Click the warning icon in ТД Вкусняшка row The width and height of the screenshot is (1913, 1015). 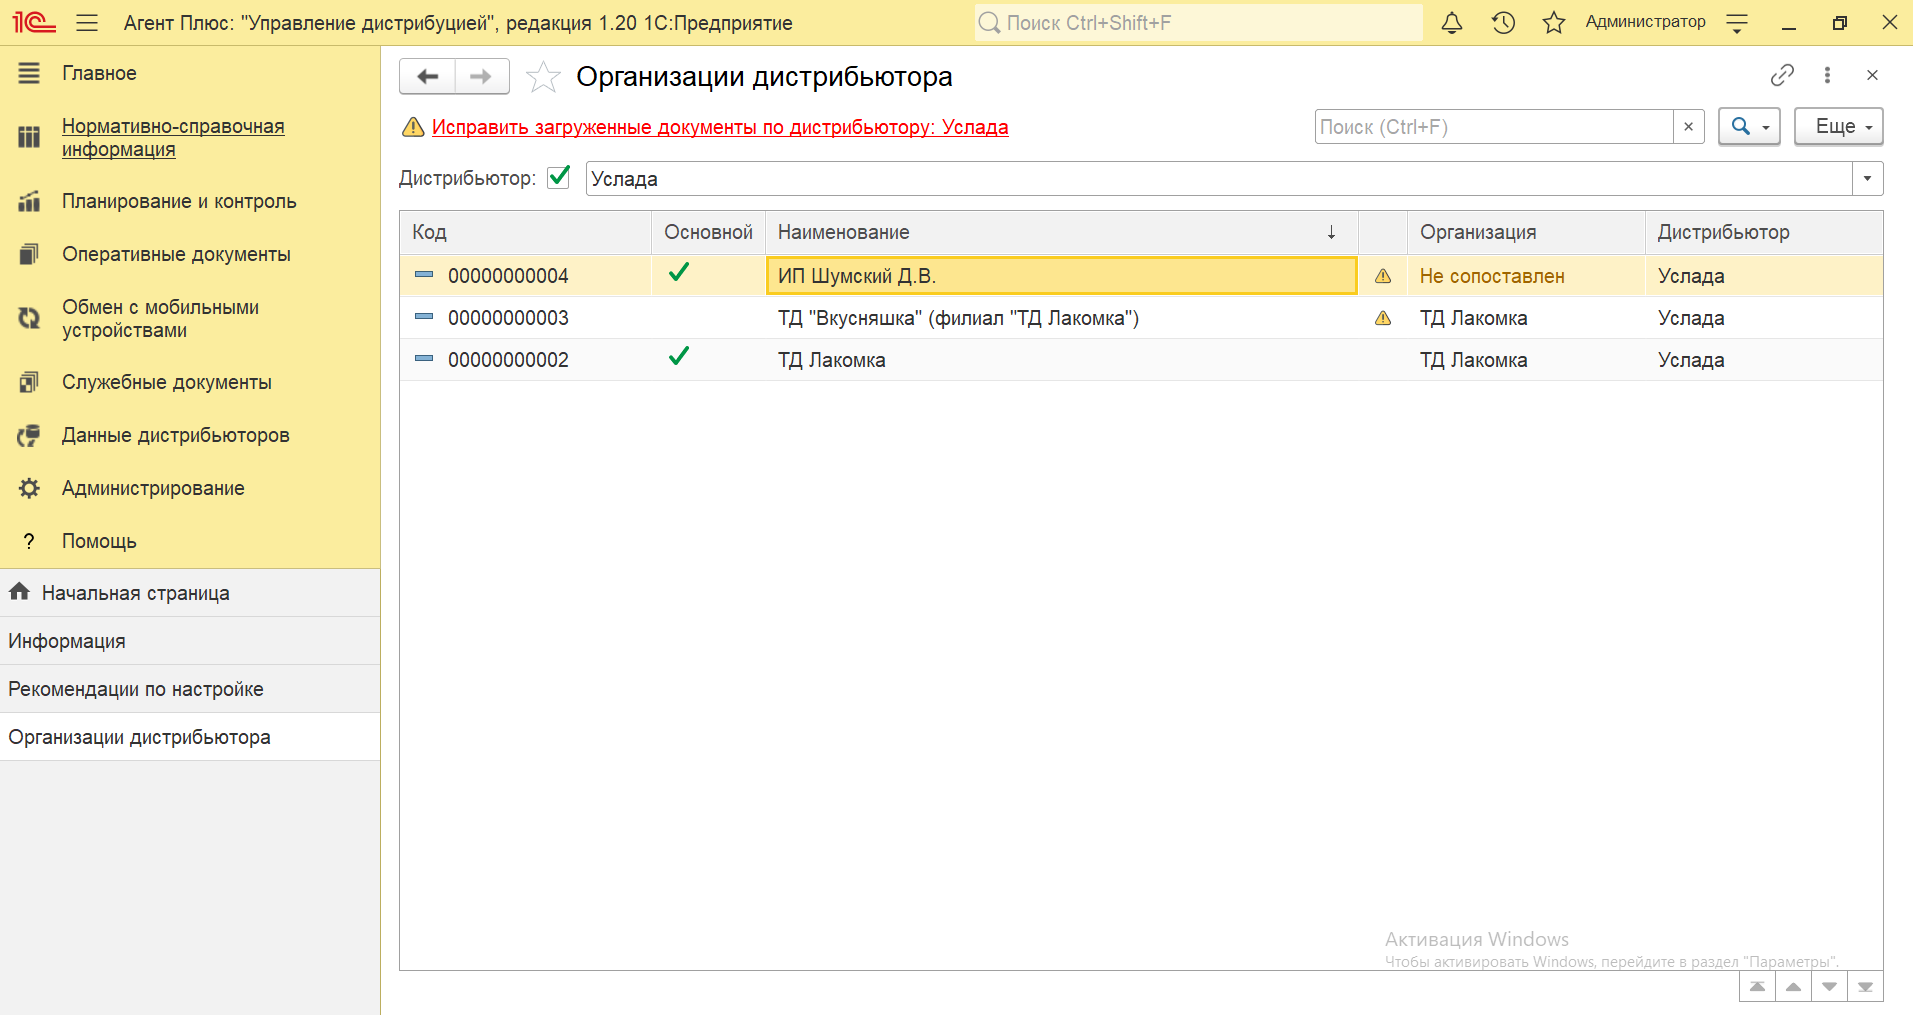click(1383, 318)
